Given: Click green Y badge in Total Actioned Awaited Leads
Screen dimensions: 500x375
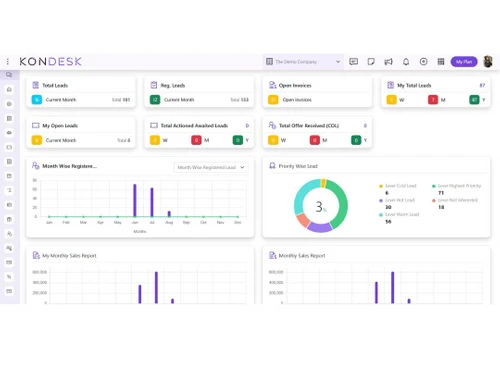Looking at the screenshot, I should point(238,140).
